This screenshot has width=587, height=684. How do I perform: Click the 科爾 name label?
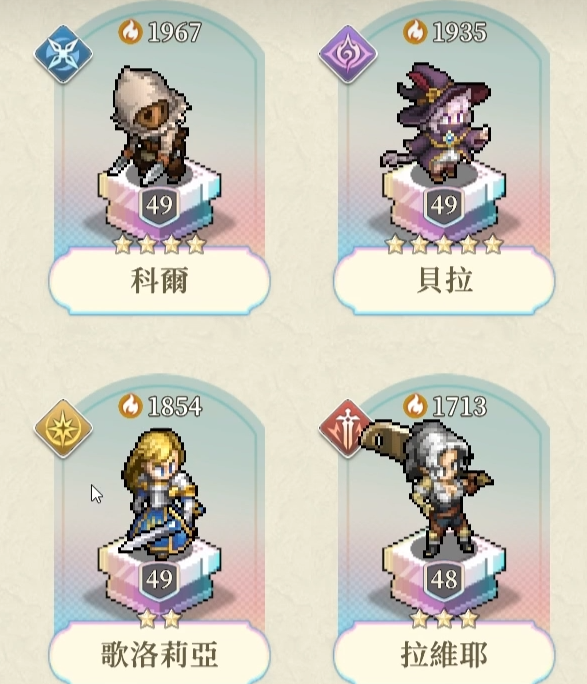159,280
